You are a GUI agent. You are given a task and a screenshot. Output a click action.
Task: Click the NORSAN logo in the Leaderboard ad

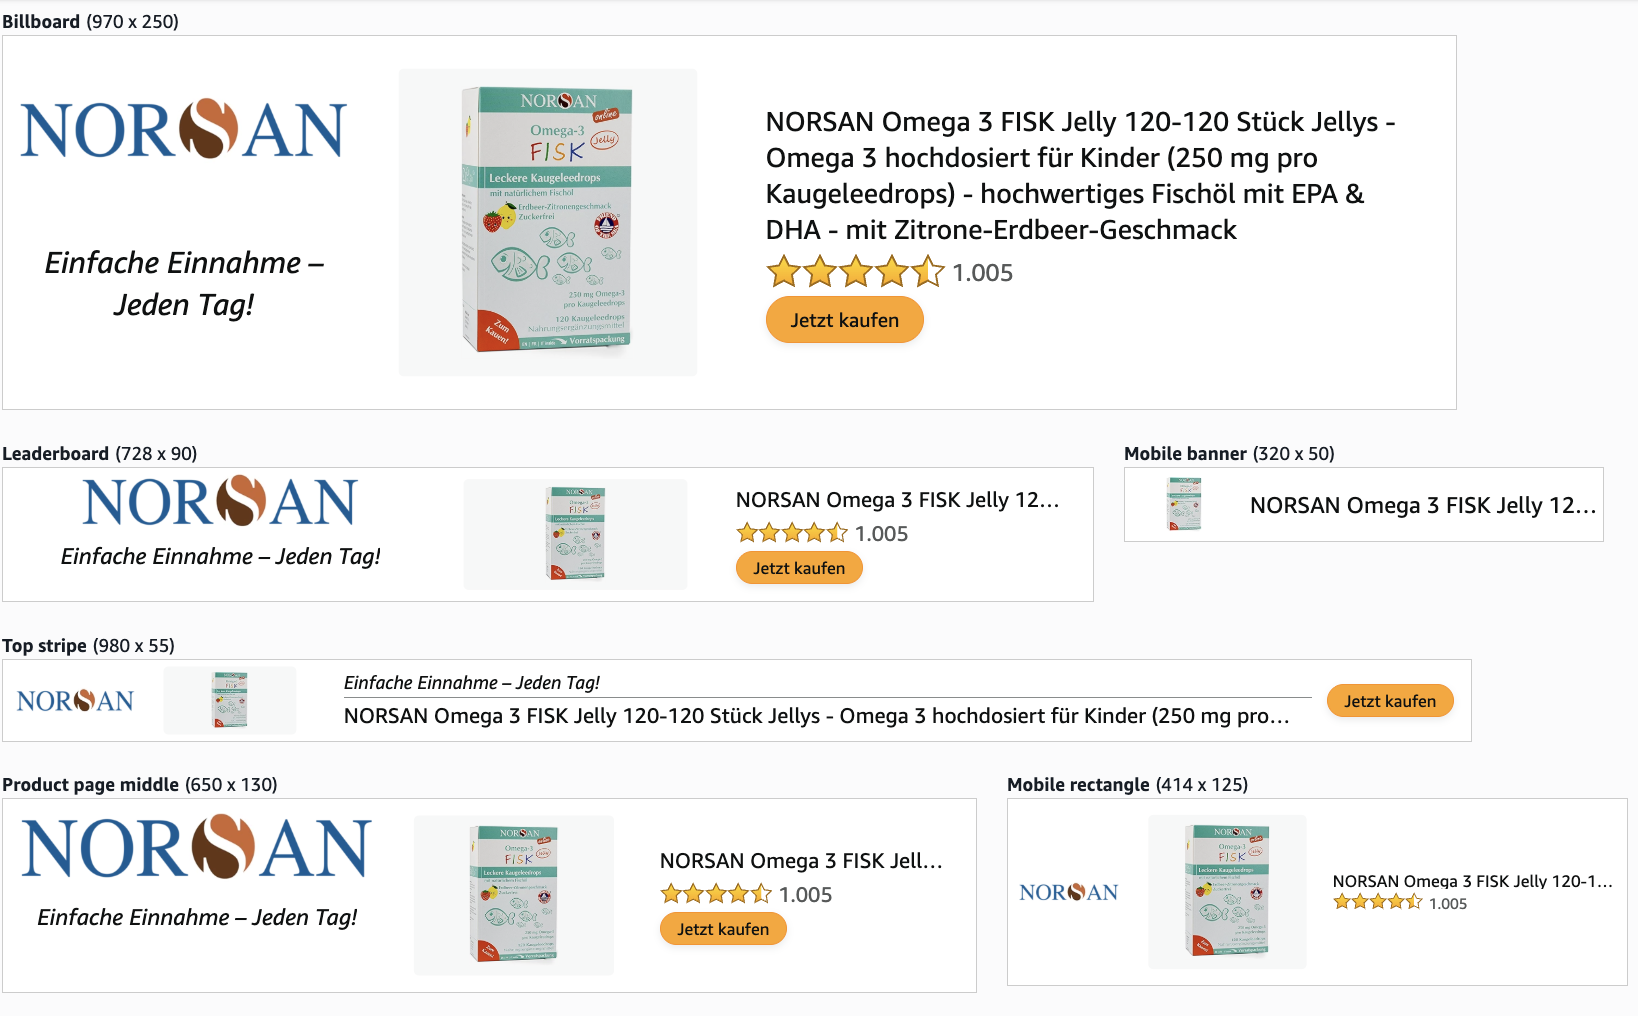click(x=220, y=502)
